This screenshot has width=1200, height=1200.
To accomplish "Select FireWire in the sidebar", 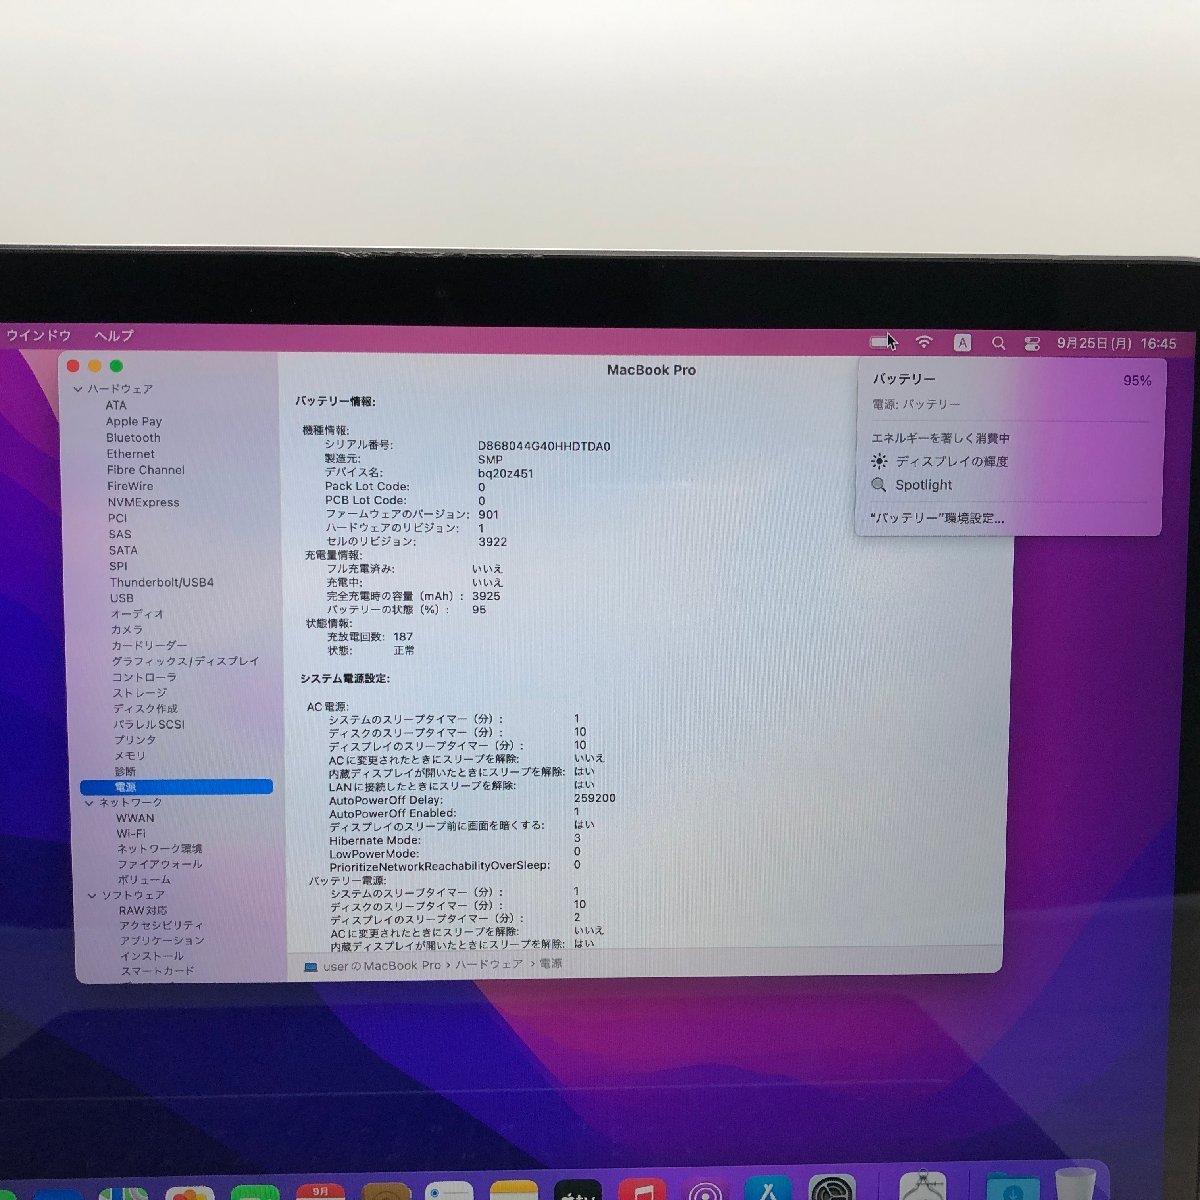I will click(131, 486).
